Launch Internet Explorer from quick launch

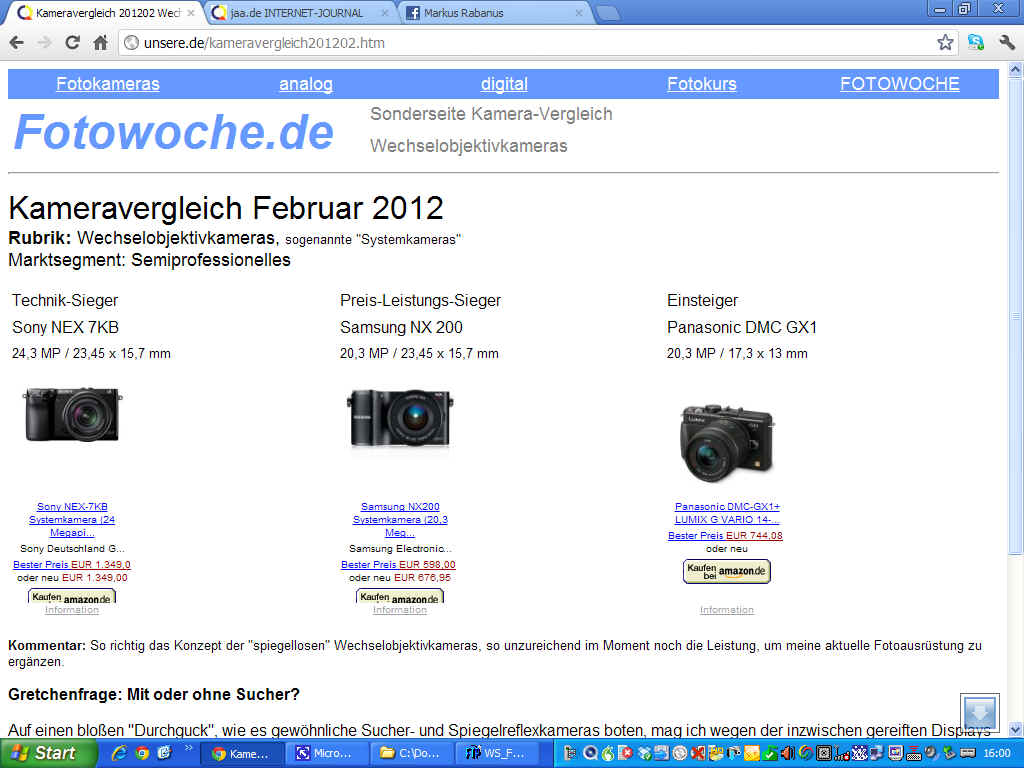click(x=119, y=753)
